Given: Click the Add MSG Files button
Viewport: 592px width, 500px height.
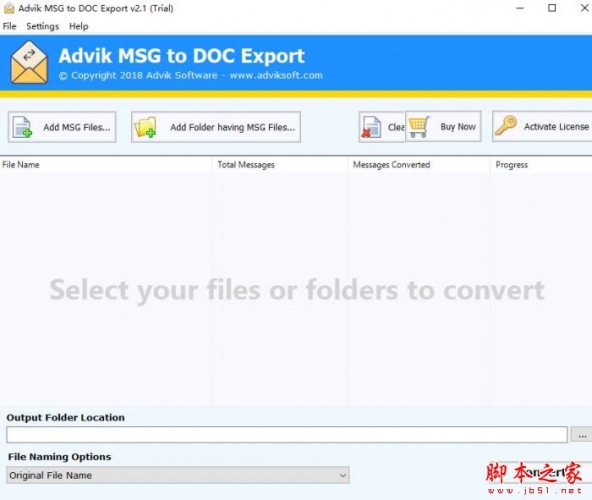Looking at the screenshot, I should pos(62,127).
